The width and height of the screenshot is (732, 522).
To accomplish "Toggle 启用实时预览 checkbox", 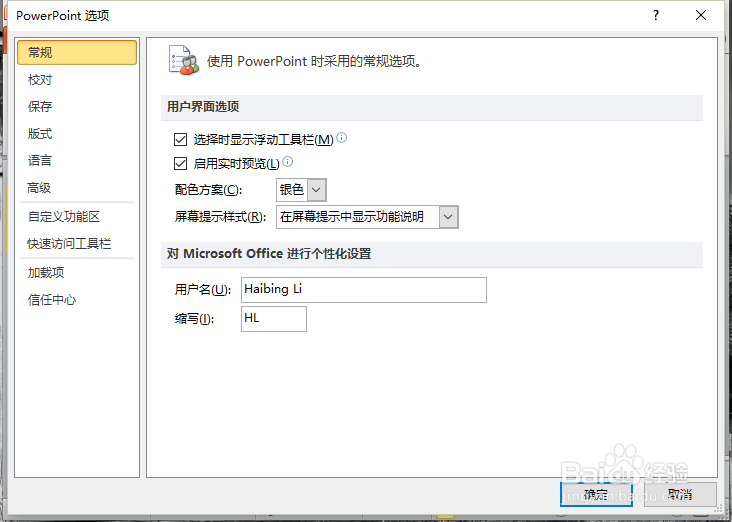I will (180, 163).
